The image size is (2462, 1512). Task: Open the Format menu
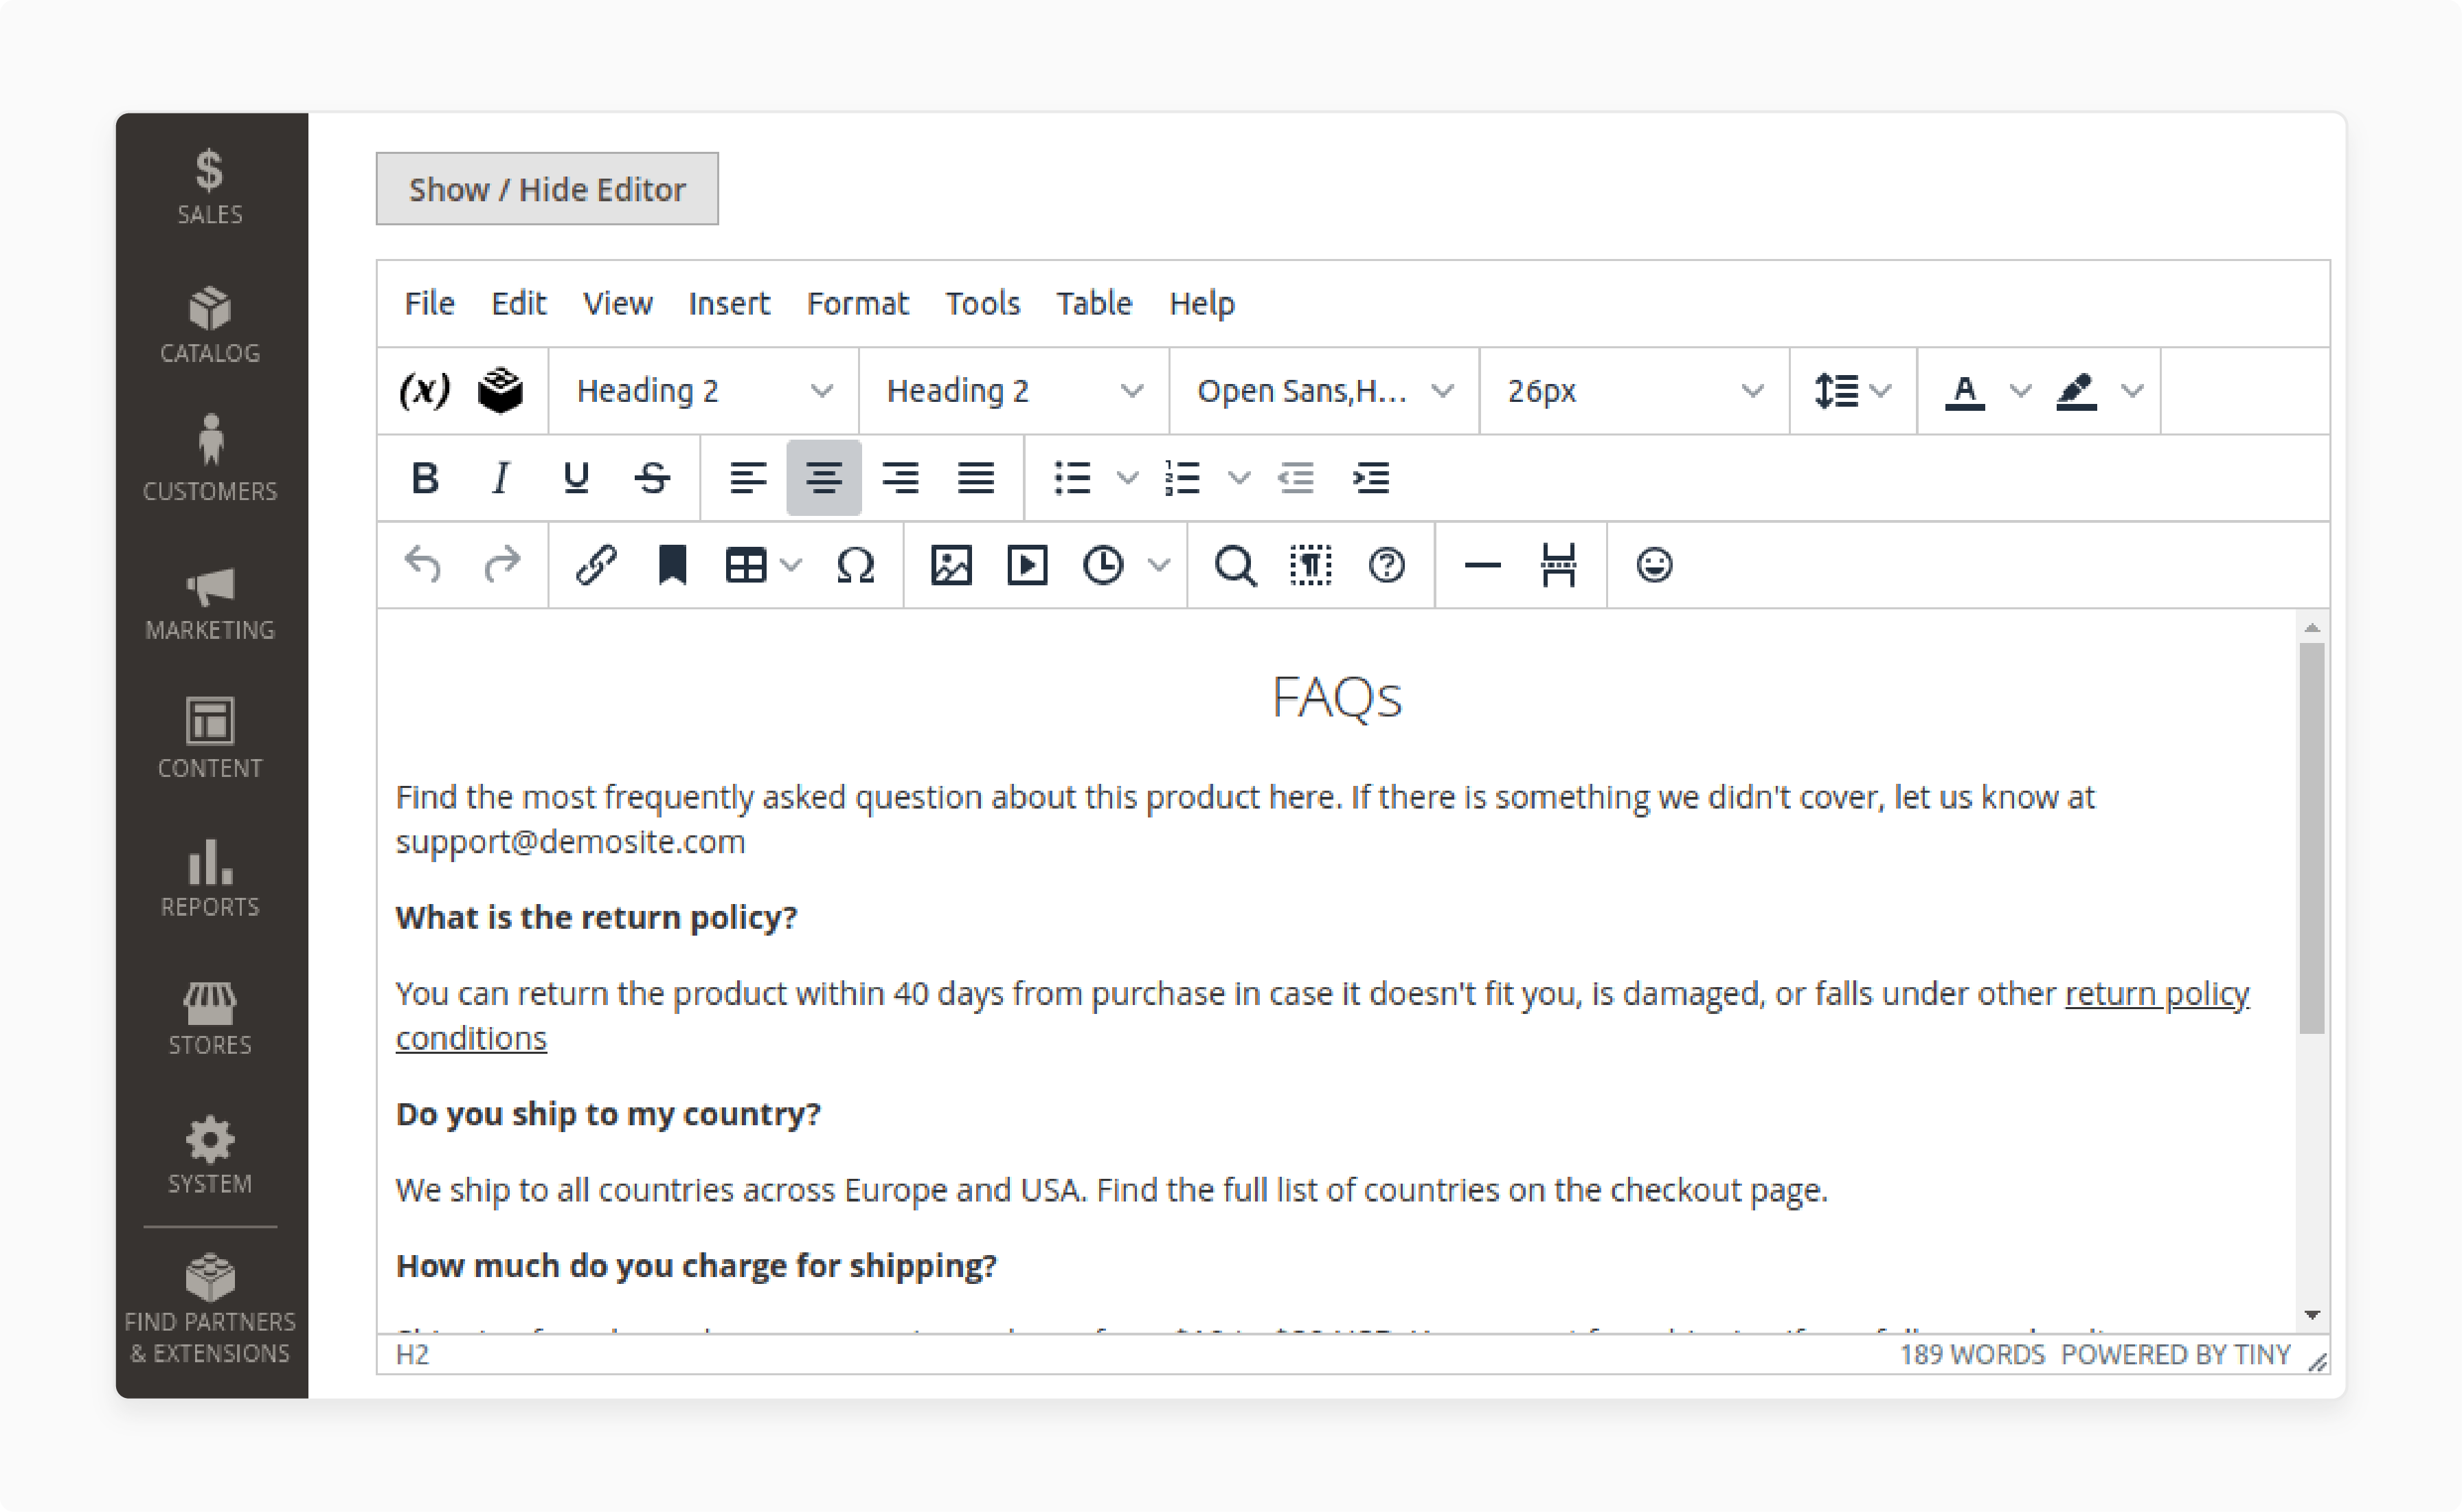point(857,303)
